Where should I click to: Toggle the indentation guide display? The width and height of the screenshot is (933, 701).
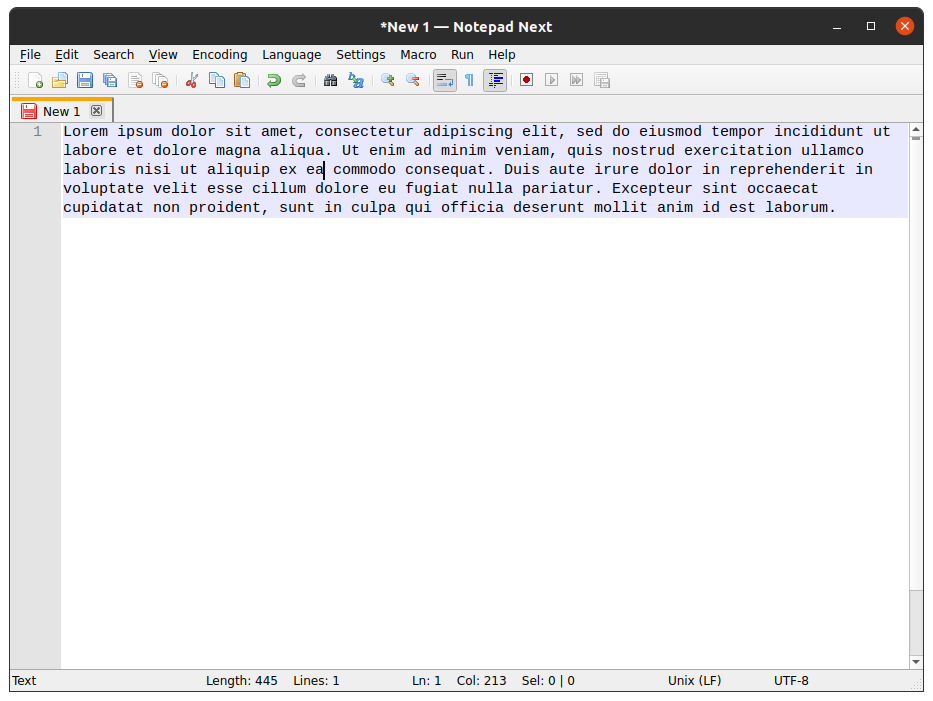click(495, 80)
